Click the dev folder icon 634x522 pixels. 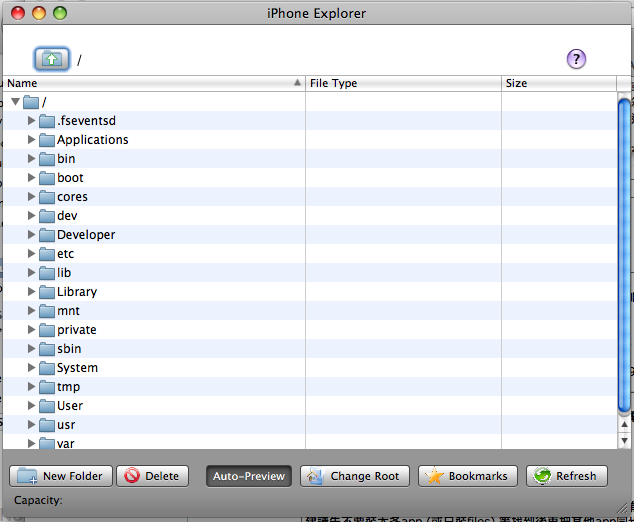point(47,216)
